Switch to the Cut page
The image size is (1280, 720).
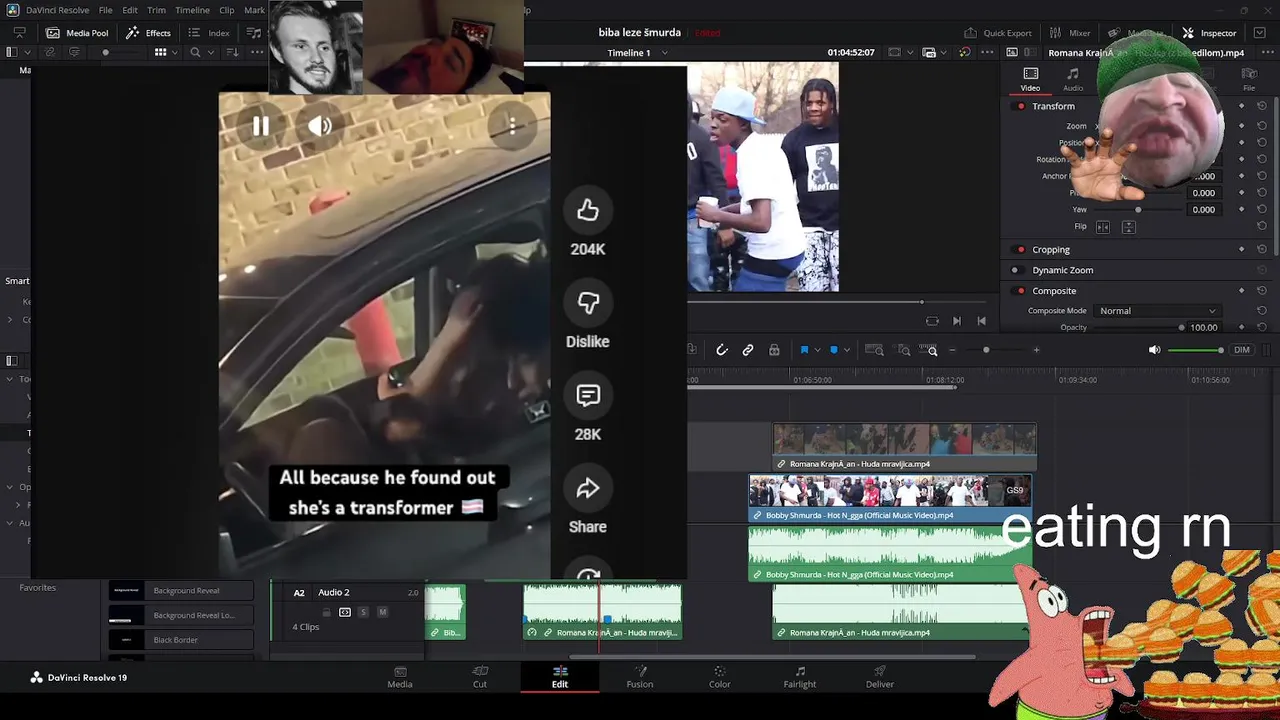tap(480, 677)
